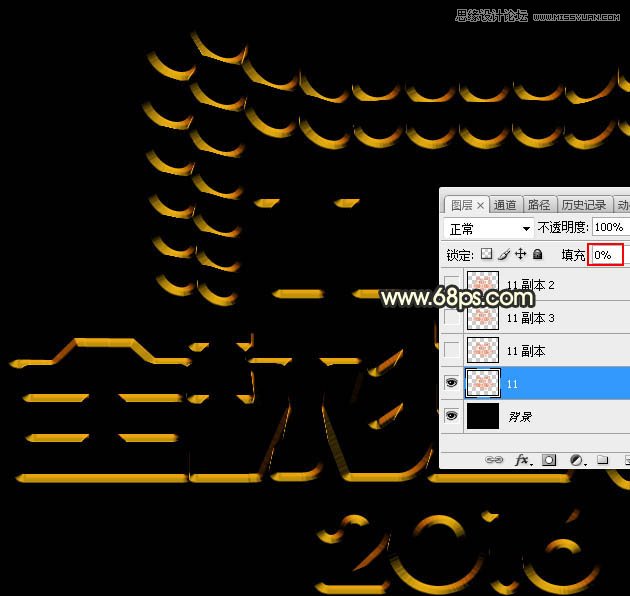
Task: Open the 正常 blend mode dropdown
Action: (489, 229)
